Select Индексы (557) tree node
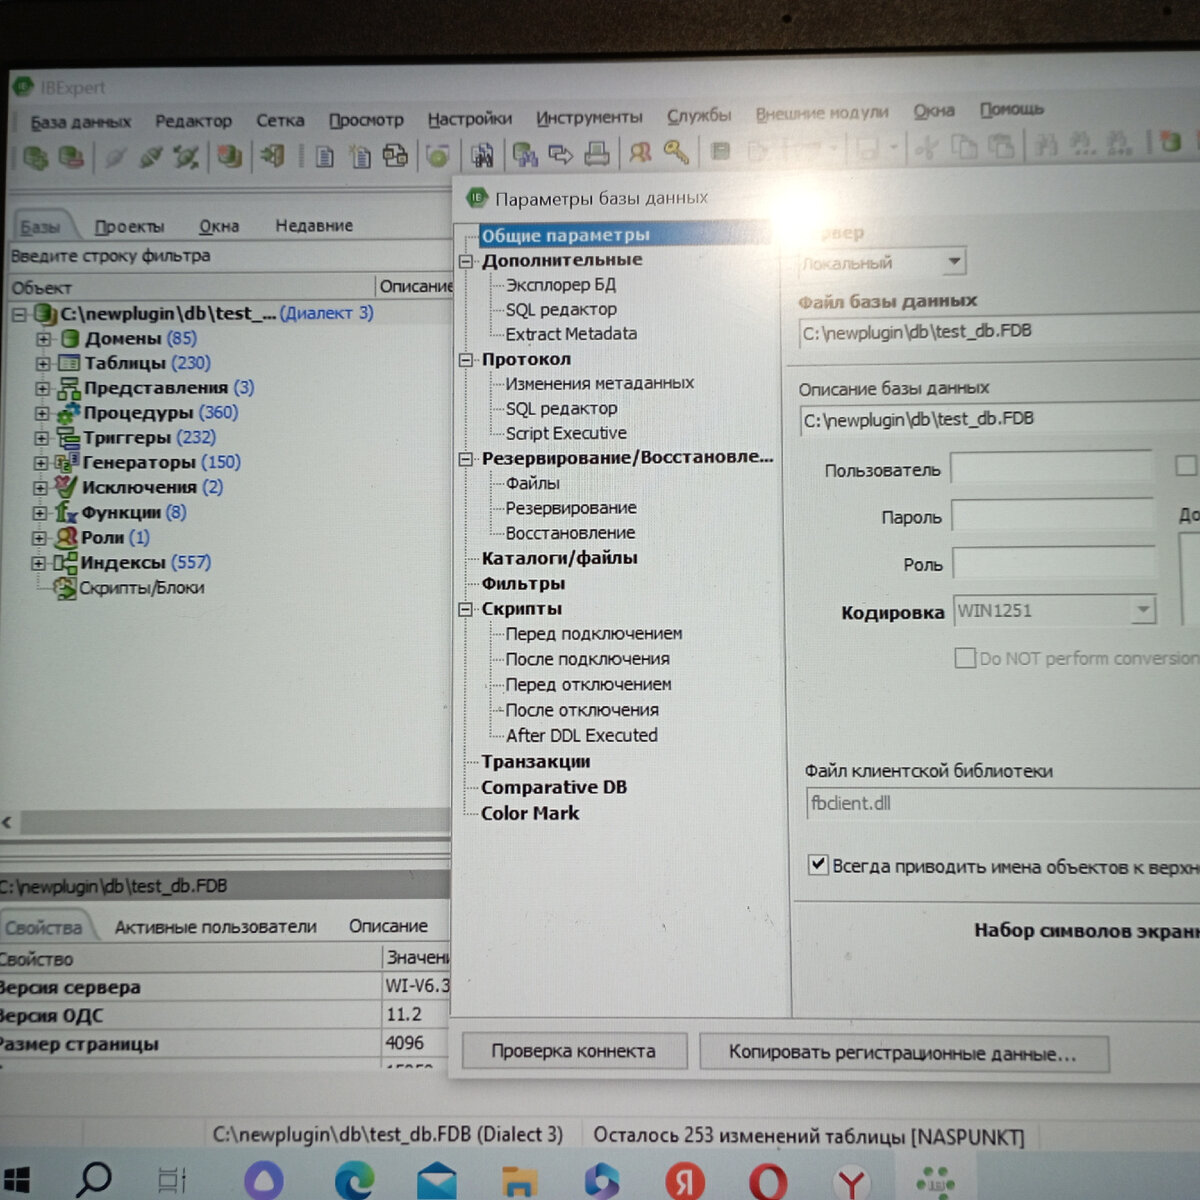The image size is (1200, 1200). 146,563
